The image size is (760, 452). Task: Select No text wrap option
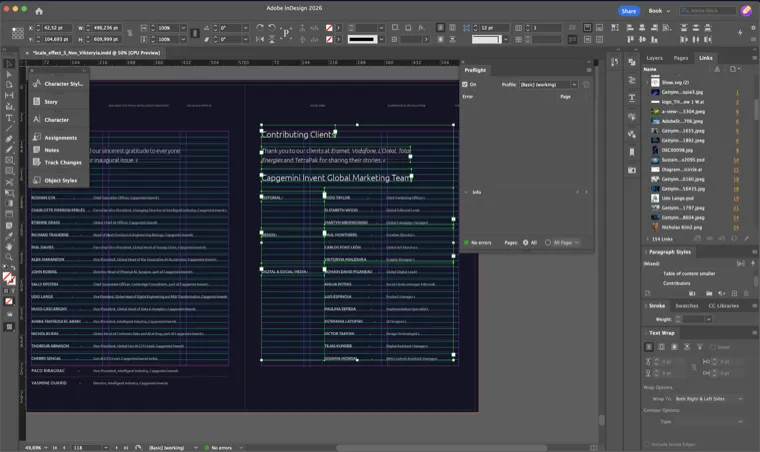pos(649,347)
